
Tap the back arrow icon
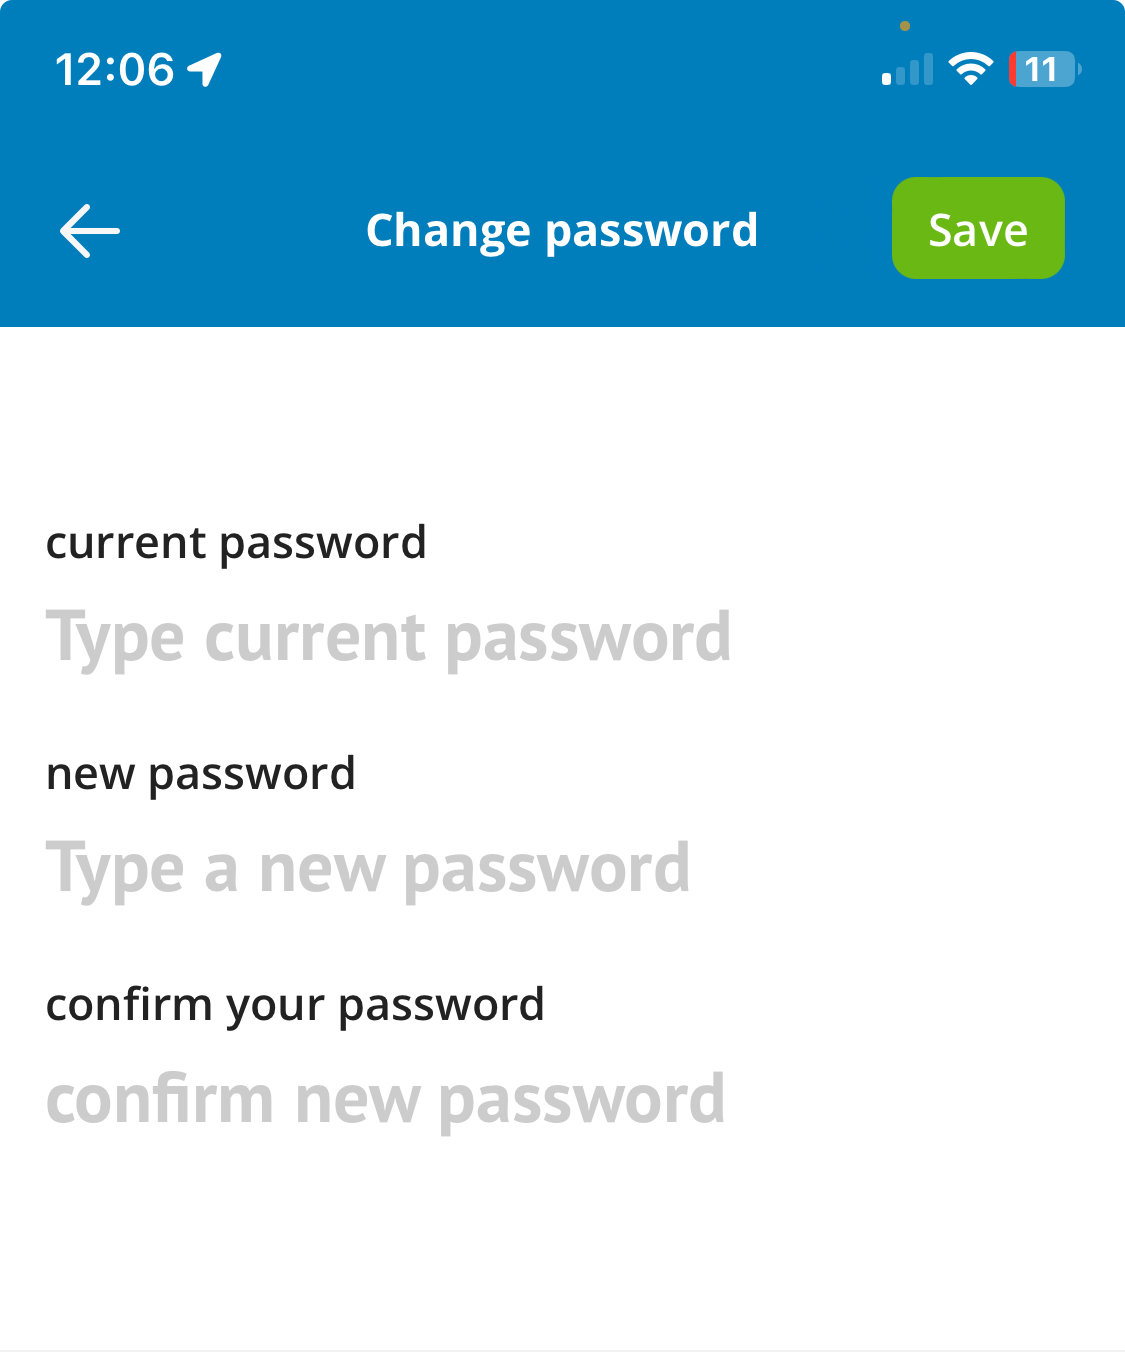(x=90, y=231)
